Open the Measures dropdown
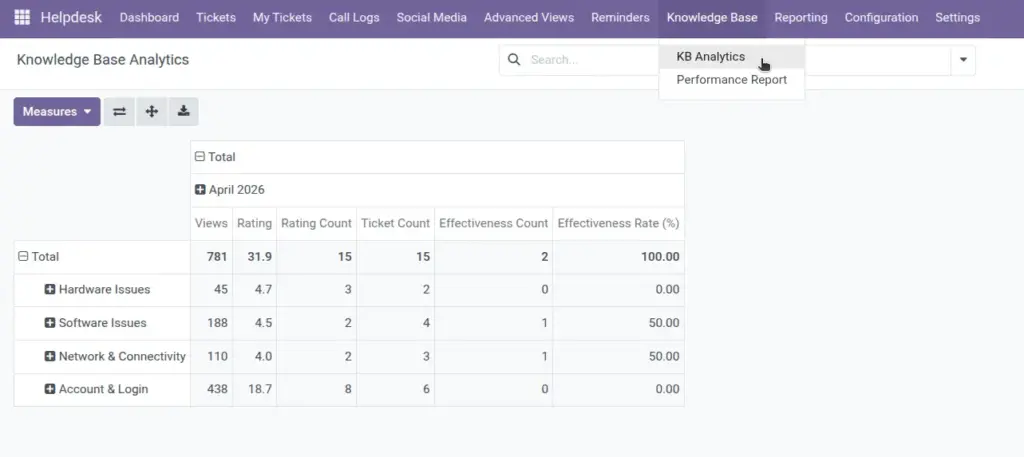This screenshot has width=1024, height=457. click(57, 112)
